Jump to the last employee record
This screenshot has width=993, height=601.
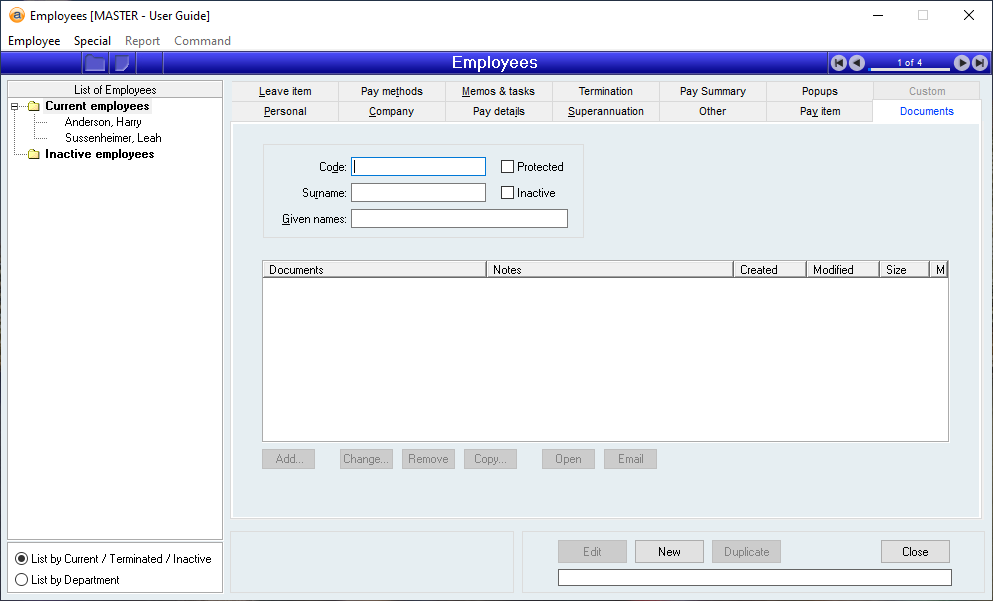979,63
